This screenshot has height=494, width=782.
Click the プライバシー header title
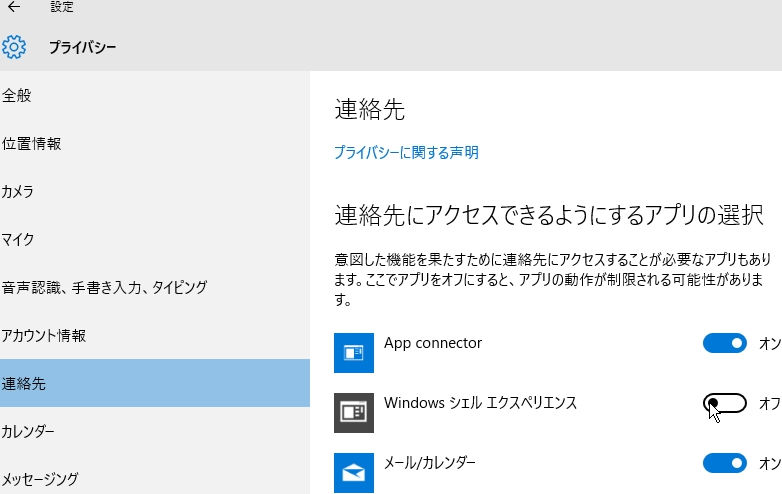tap(82, 47)
